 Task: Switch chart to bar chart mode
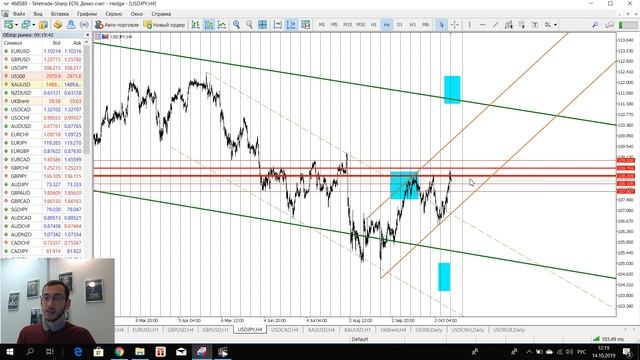196,25
